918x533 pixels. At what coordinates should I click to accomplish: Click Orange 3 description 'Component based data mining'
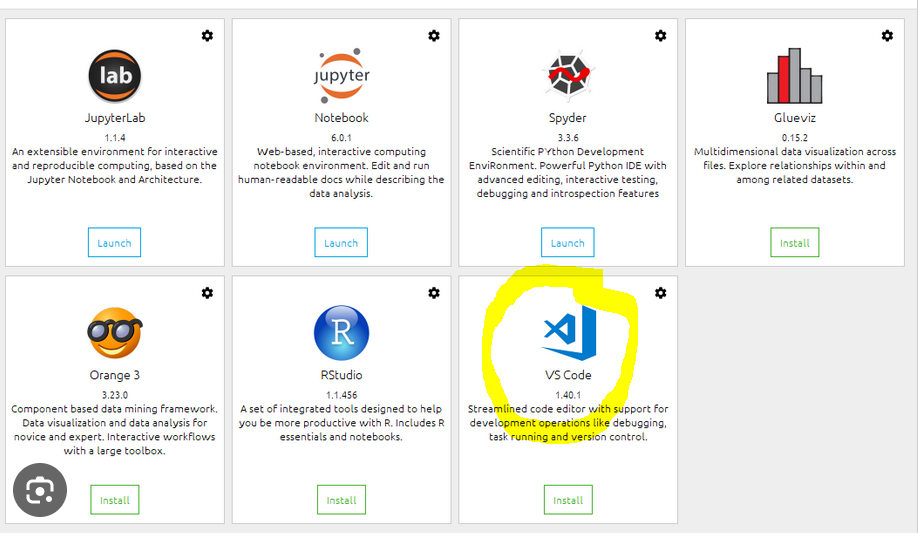coord(115,430)
